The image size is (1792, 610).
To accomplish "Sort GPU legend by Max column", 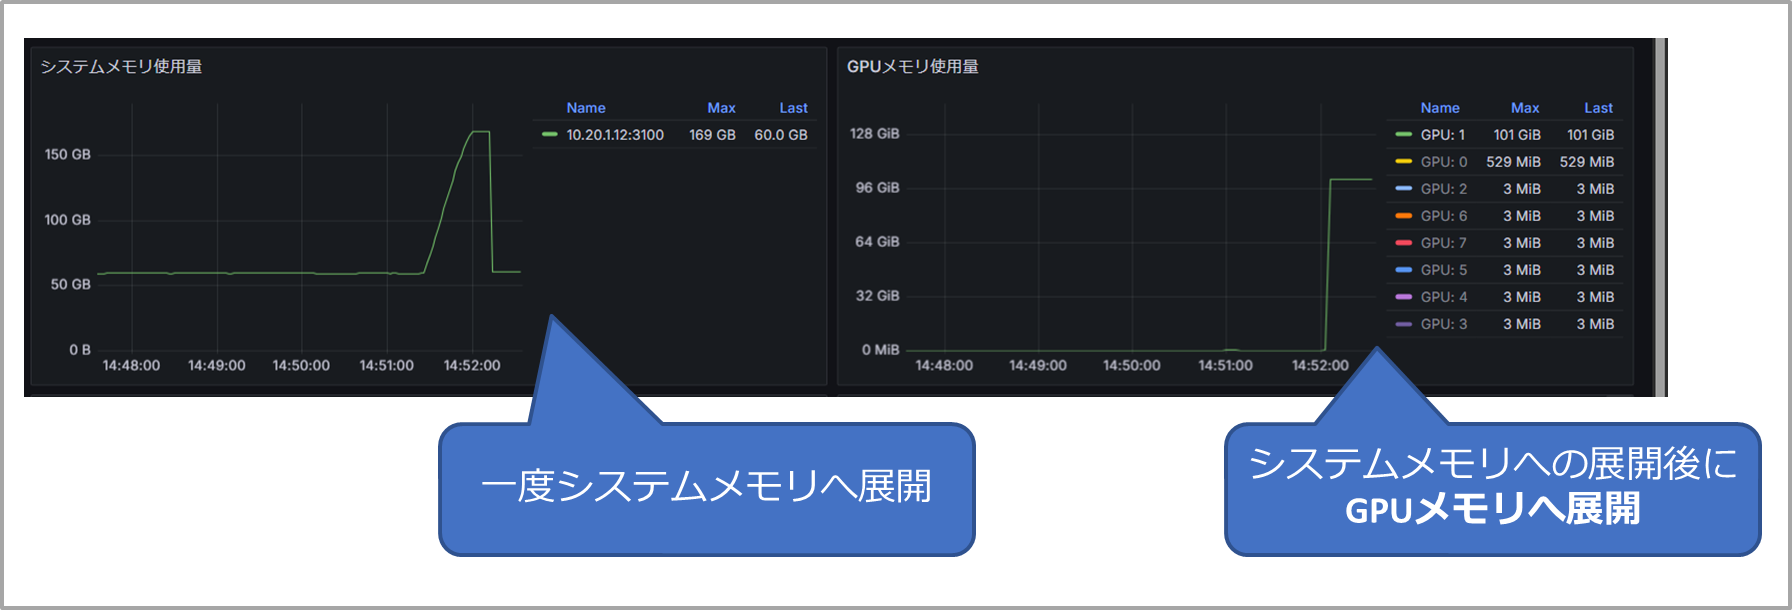I will pos(1524,108).
